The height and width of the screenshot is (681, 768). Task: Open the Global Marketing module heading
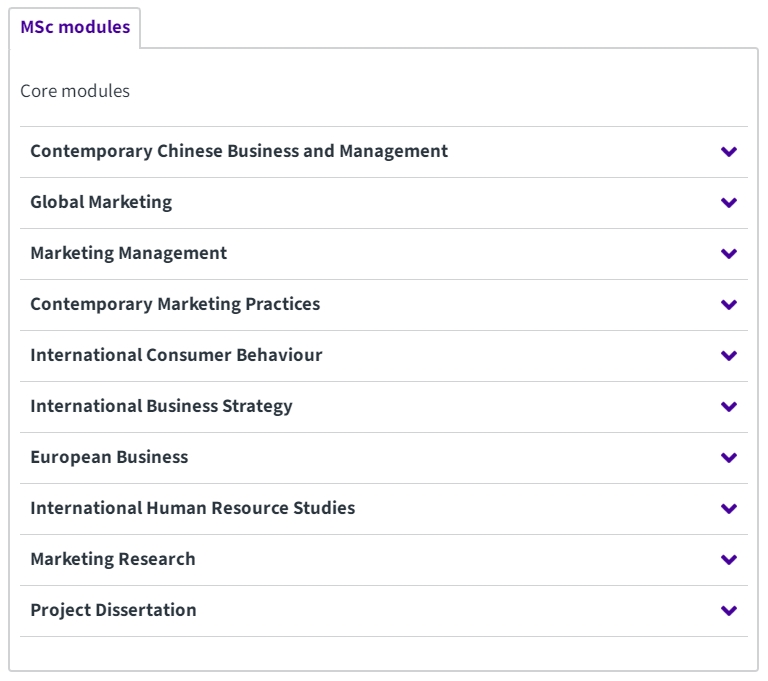coord(101,202)
